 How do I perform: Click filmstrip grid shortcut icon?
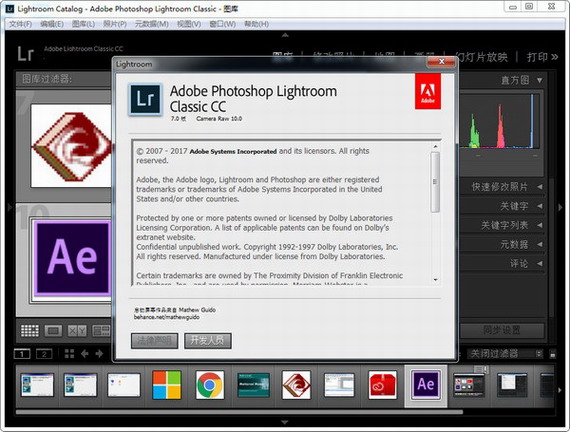click(69, 354)
